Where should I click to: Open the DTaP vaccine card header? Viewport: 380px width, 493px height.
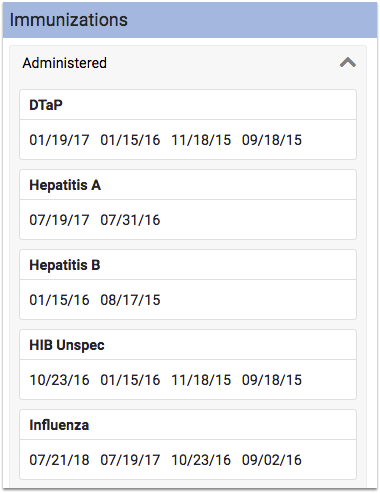tap(188, 105)
